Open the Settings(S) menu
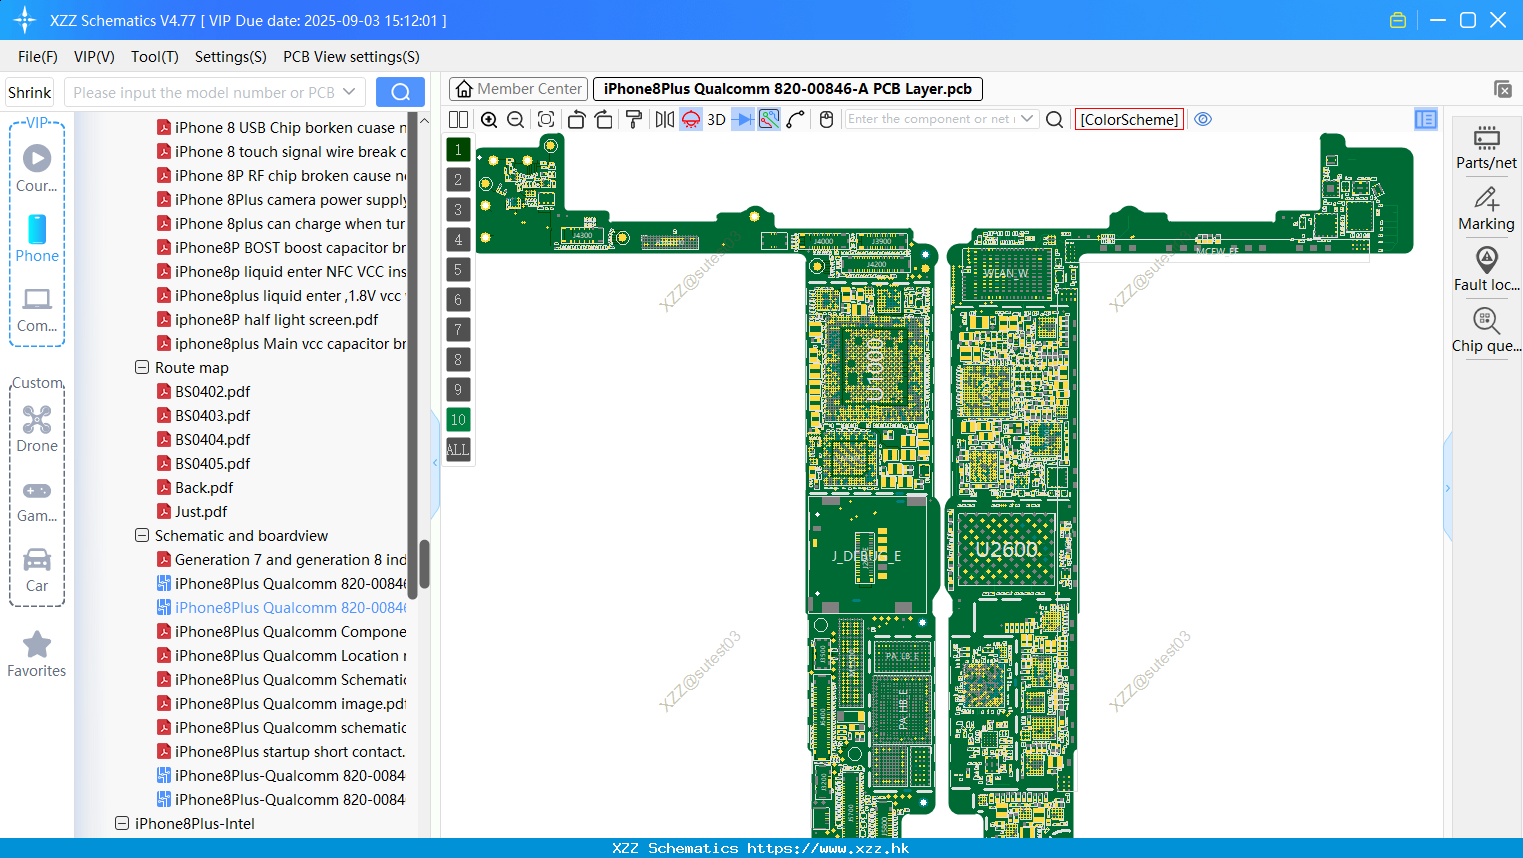 (x=231, y=57)
